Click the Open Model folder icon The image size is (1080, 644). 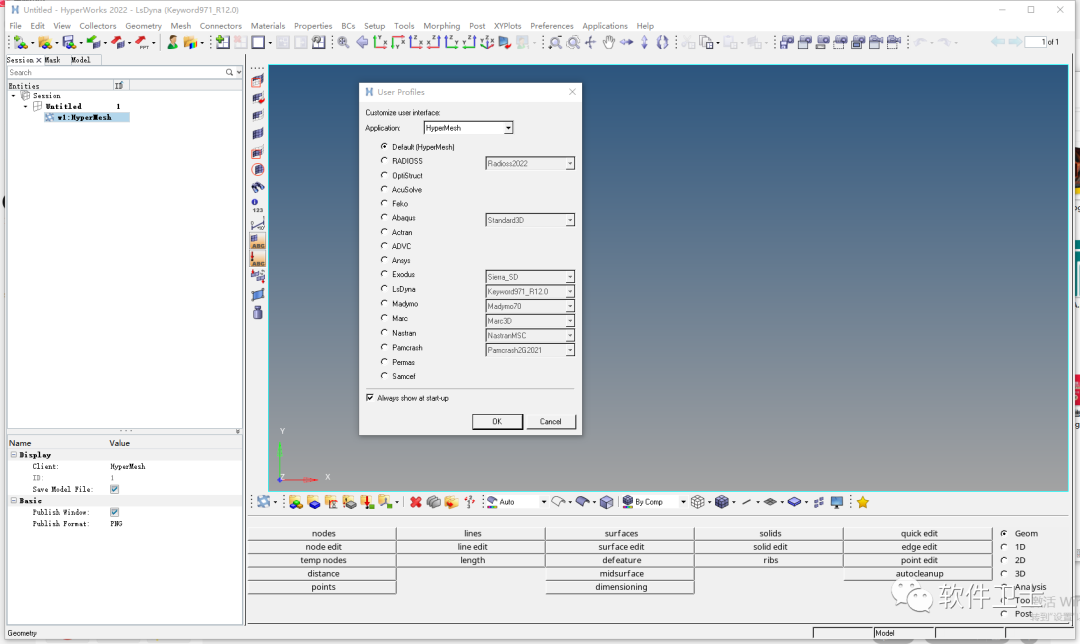coord(45,43)
